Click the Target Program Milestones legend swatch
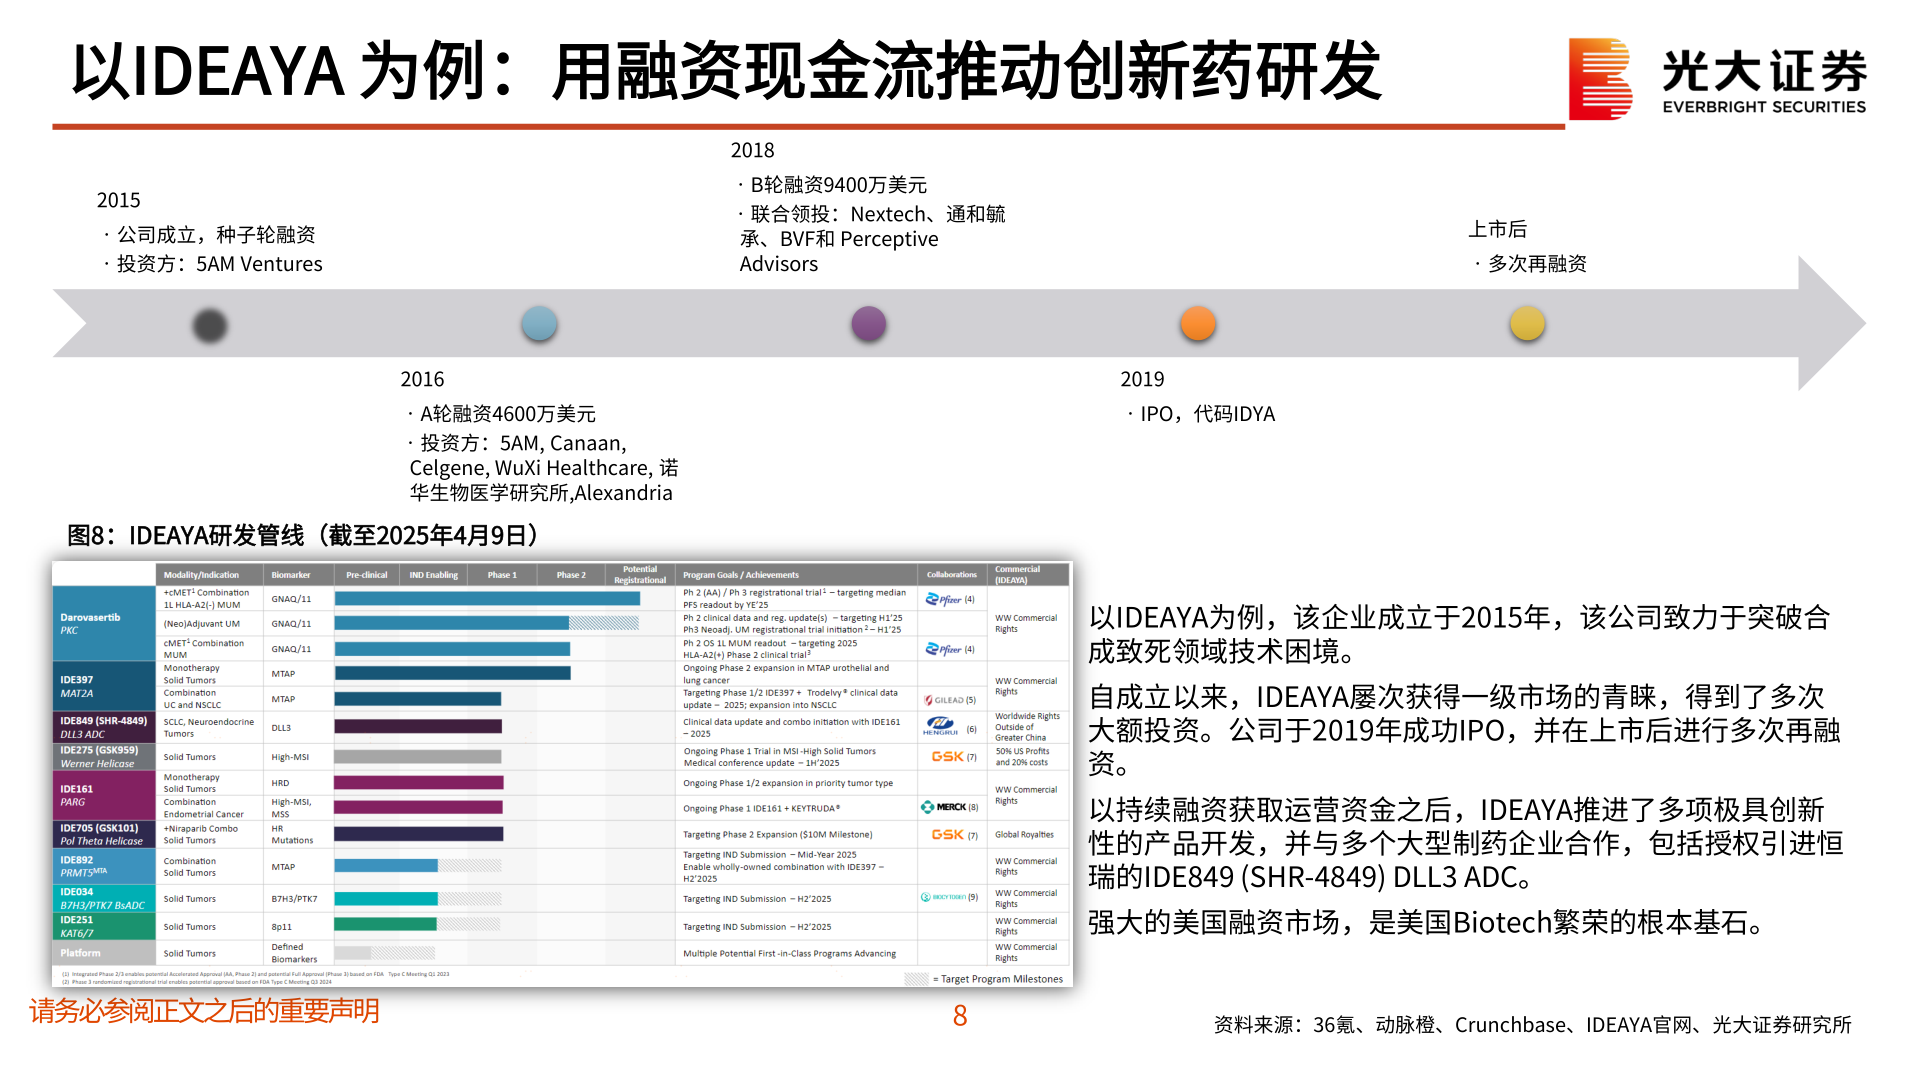 click(x=916, y=979)
